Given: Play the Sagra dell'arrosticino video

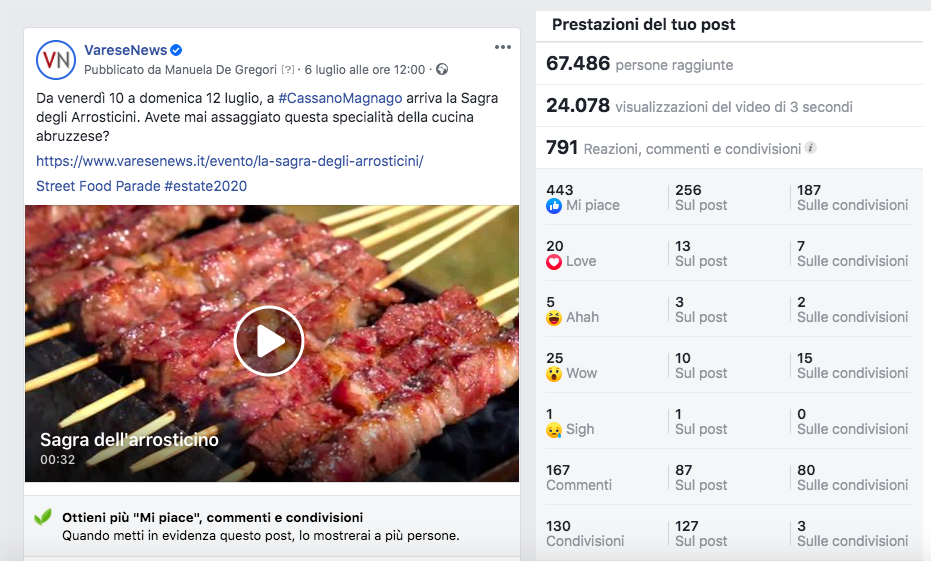Looking at the screenshot, I should click(268, 341).
